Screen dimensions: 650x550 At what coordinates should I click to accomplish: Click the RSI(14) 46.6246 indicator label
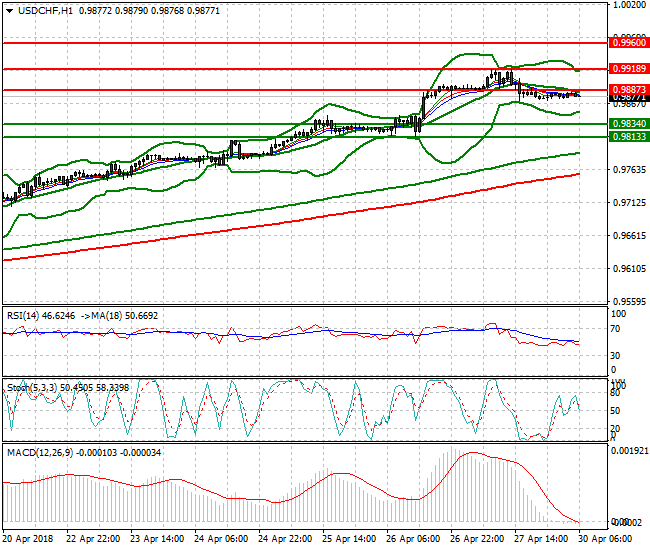click(x=41, y=316)
